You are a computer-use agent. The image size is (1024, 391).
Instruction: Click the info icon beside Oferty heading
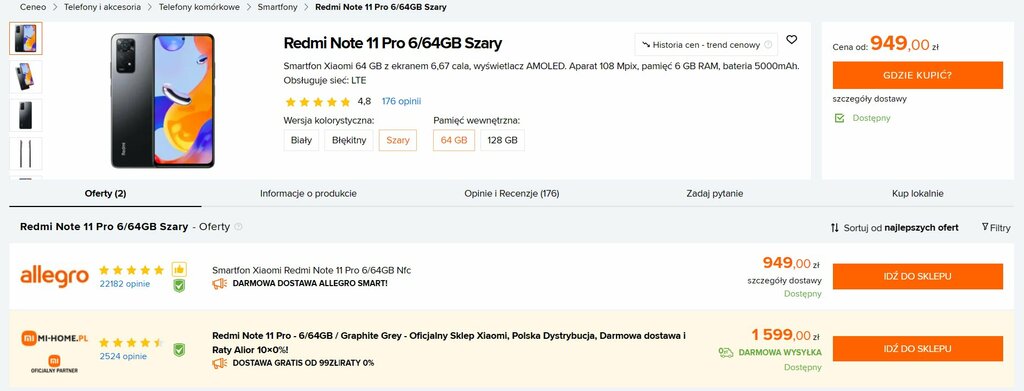238,227
